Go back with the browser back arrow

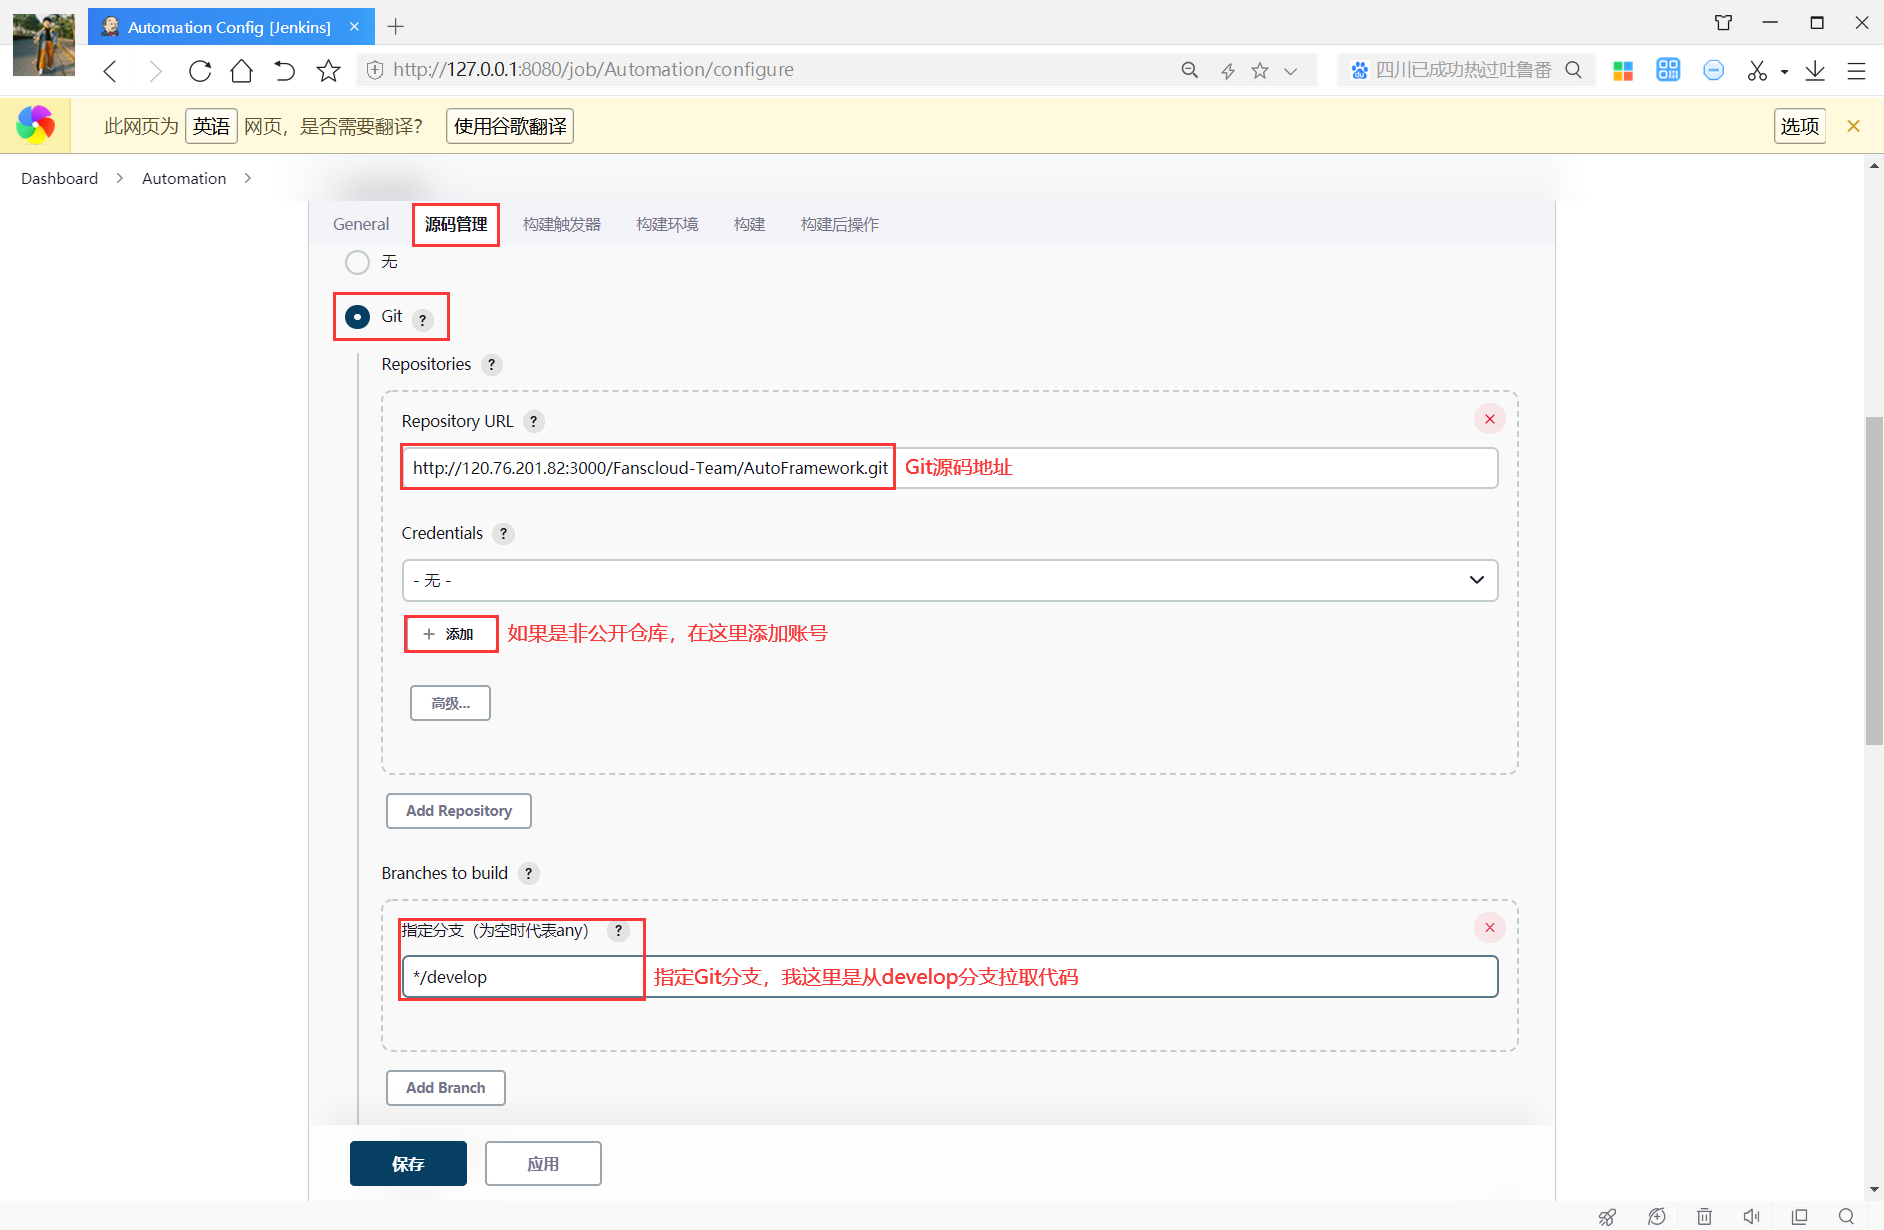[x=111, y=70]
